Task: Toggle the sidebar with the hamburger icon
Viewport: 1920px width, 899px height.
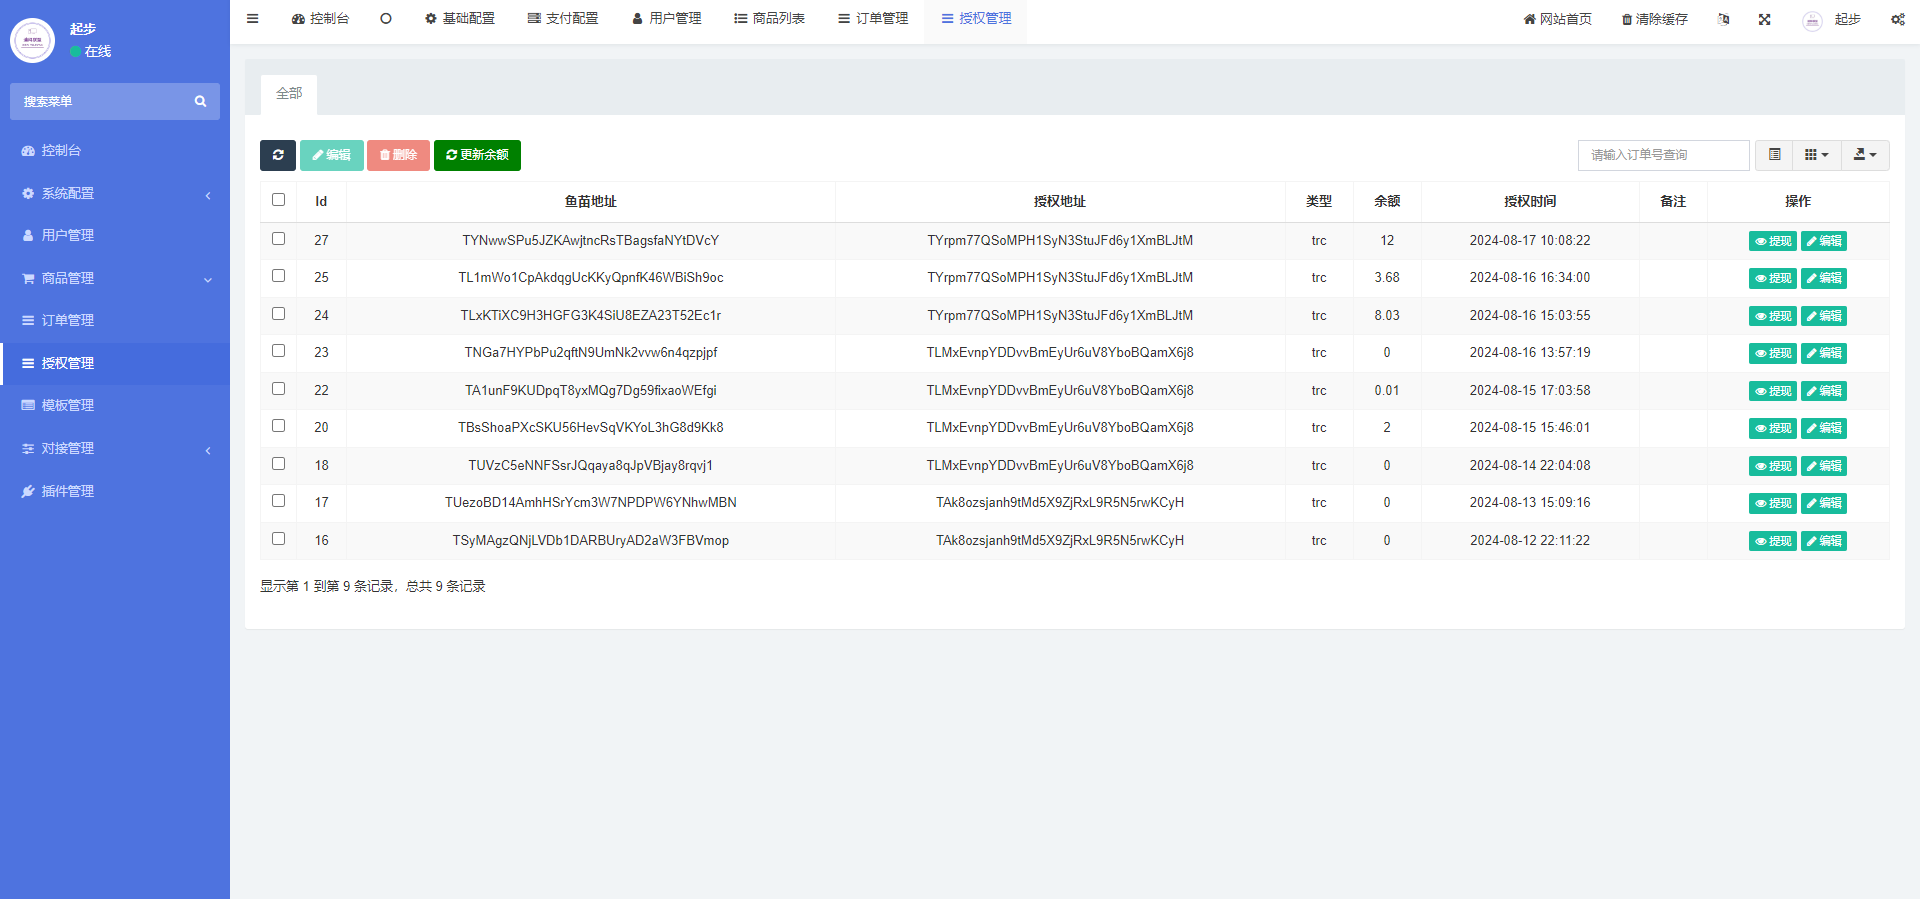Action: [x=253, y=19]
